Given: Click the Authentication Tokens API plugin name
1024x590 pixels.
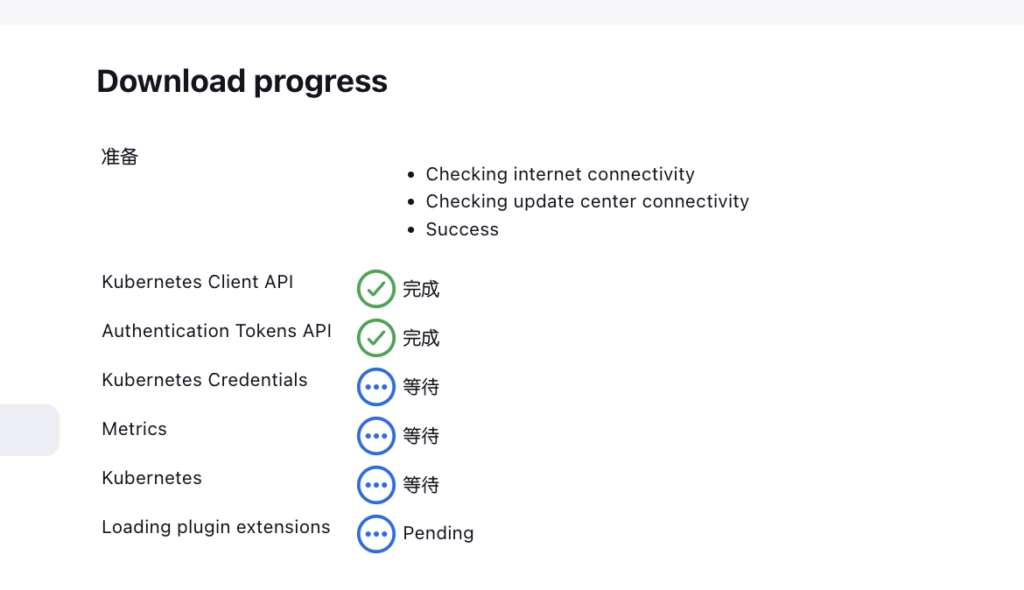Looking at the screenshot, I should (216, 331).
